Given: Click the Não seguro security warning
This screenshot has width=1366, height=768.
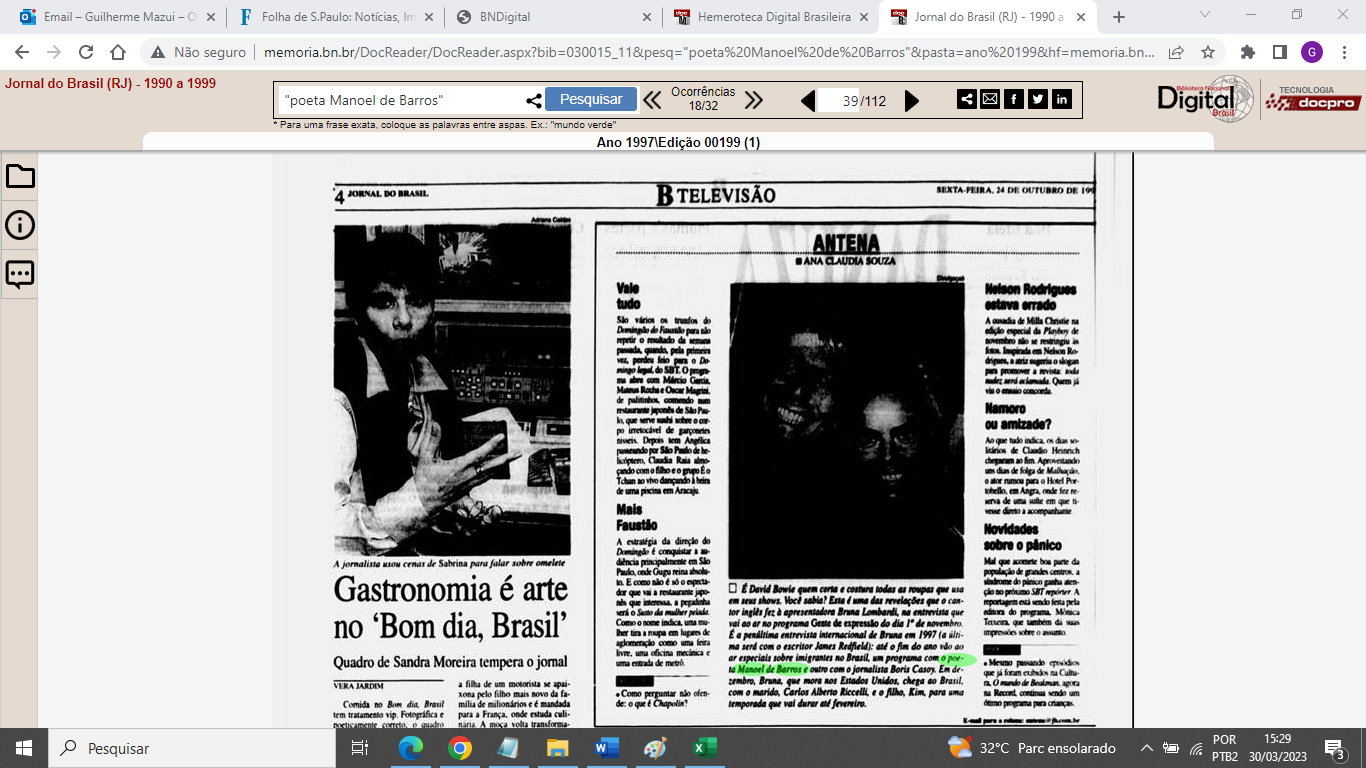Looking at the screenshot, I should [x=197, y=52].
